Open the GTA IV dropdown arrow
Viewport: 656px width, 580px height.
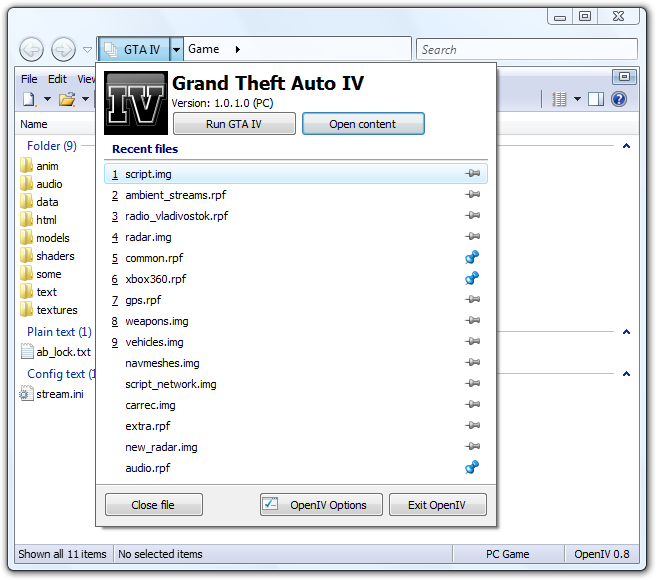[x=176, y=49]
